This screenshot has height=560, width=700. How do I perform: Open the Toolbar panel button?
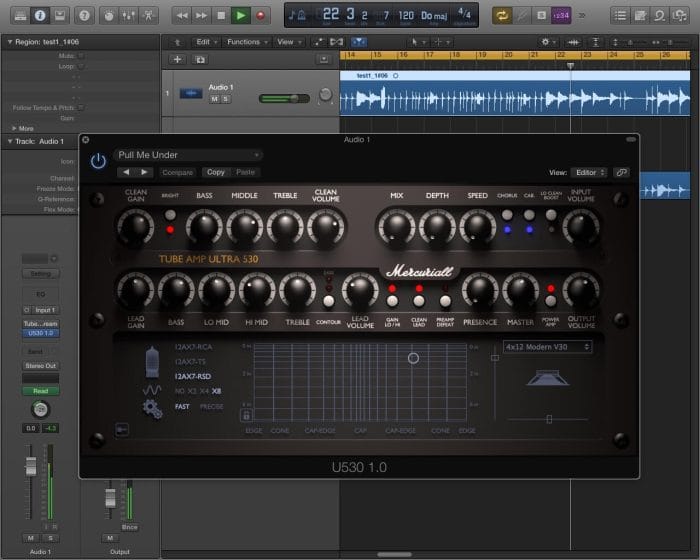click(x=59, y=16)
